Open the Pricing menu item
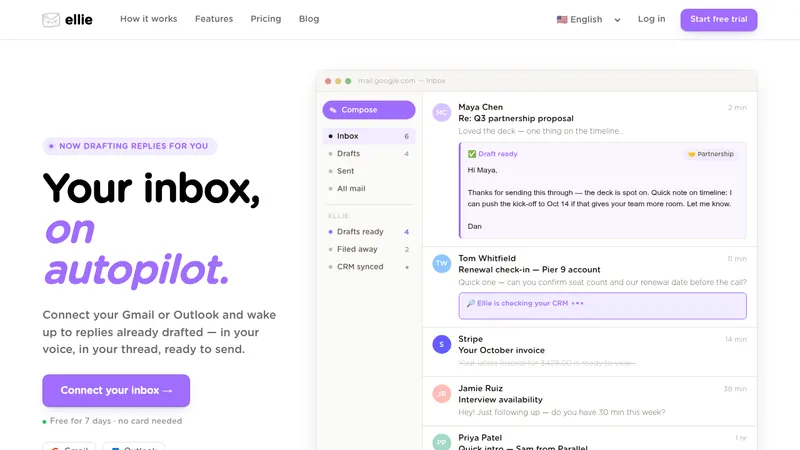The image size is (800, 450). 265,19
